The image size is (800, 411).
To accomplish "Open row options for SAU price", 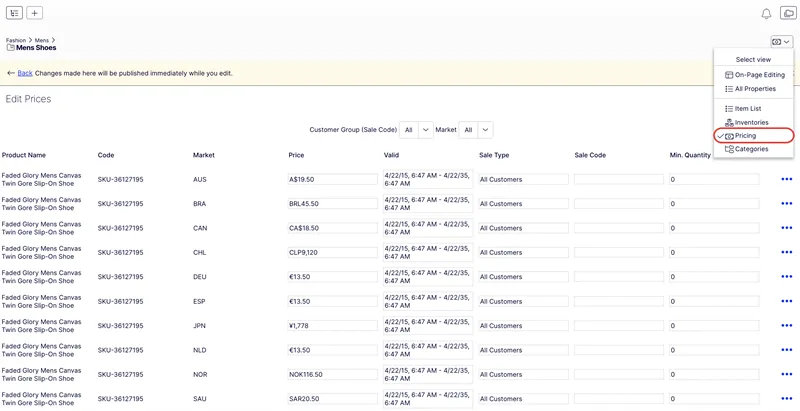I will 786,399.
